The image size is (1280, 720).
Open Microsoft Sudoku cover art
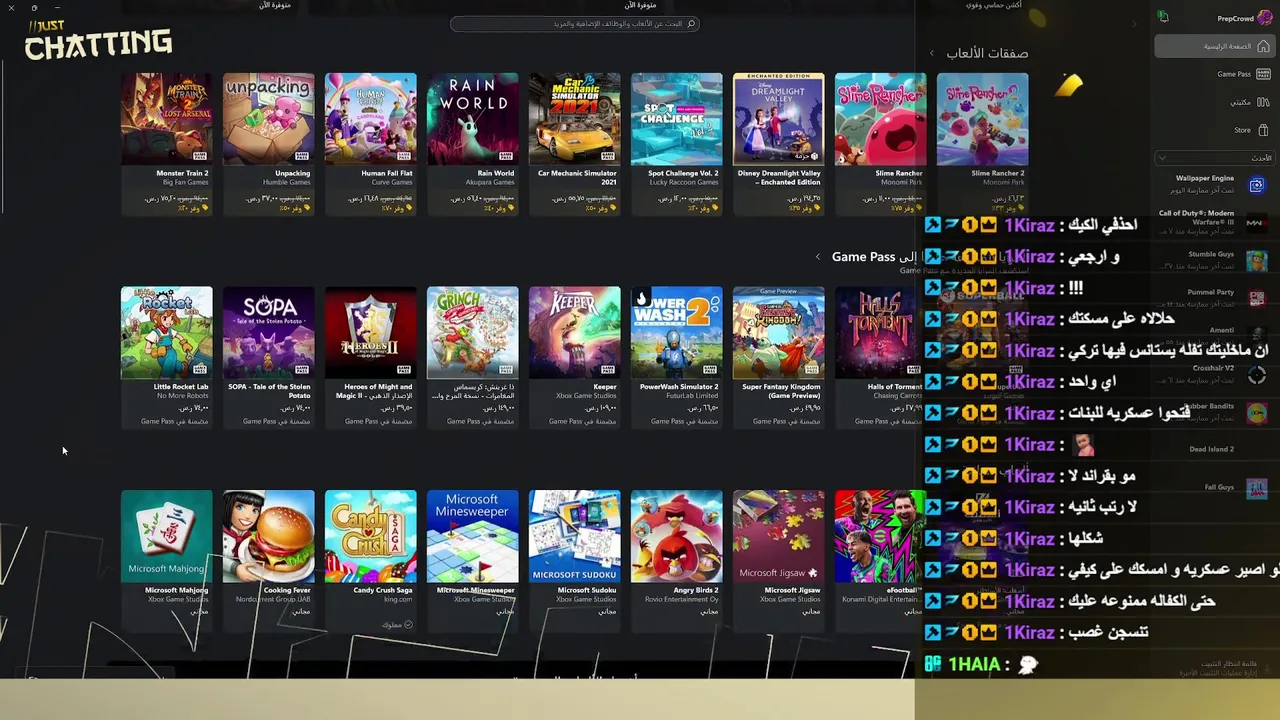pyautogui.click(x=575, y=536)
